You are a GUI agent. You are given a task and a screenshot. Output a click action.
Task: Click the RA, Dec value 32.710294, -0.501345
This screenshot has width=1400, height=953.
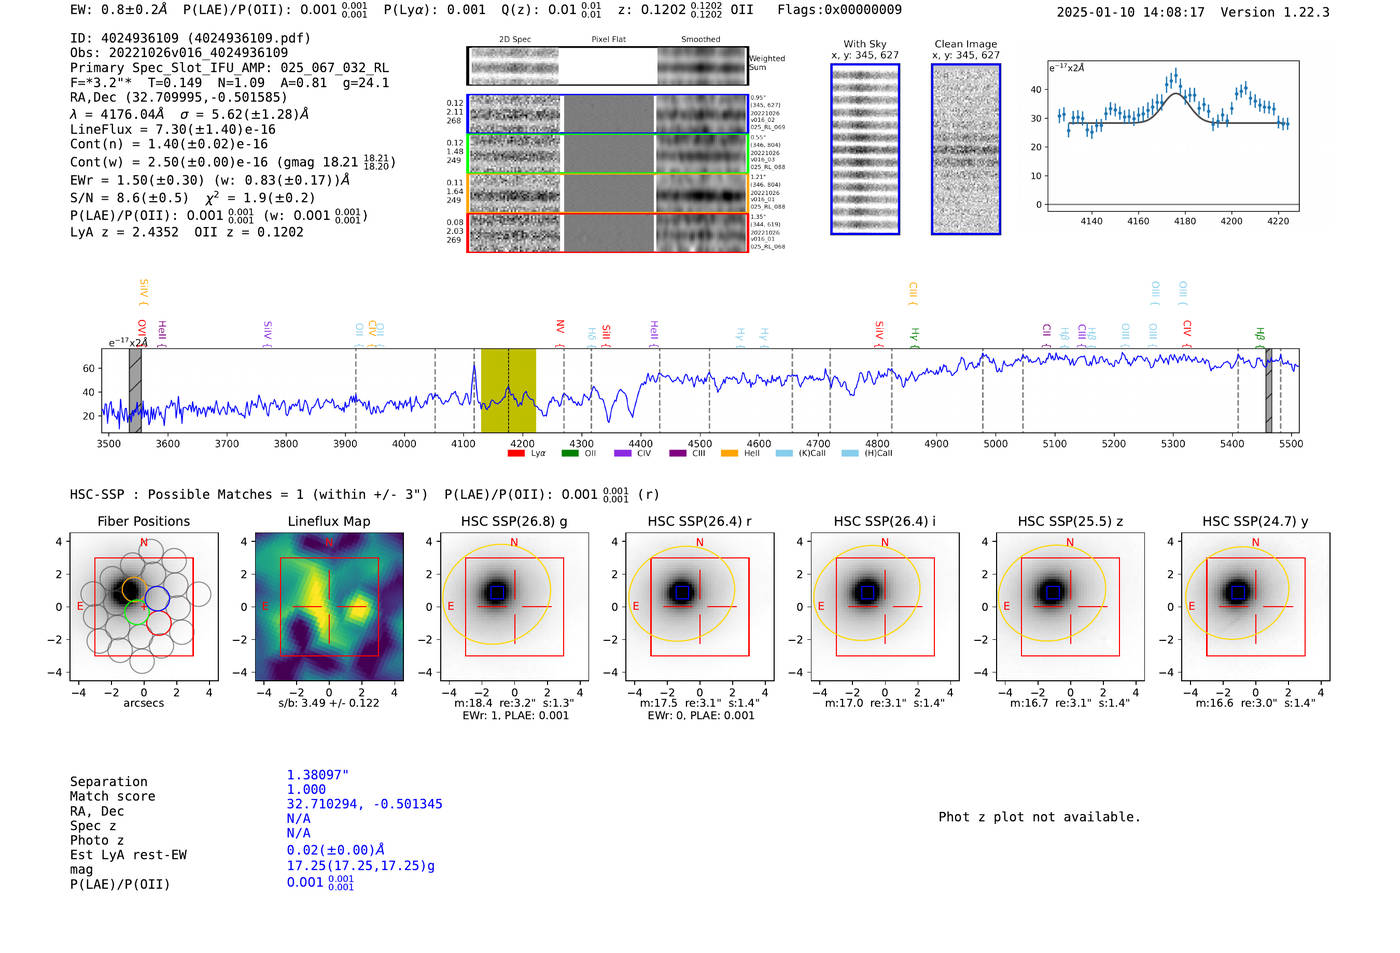click(x=364, y=804)
